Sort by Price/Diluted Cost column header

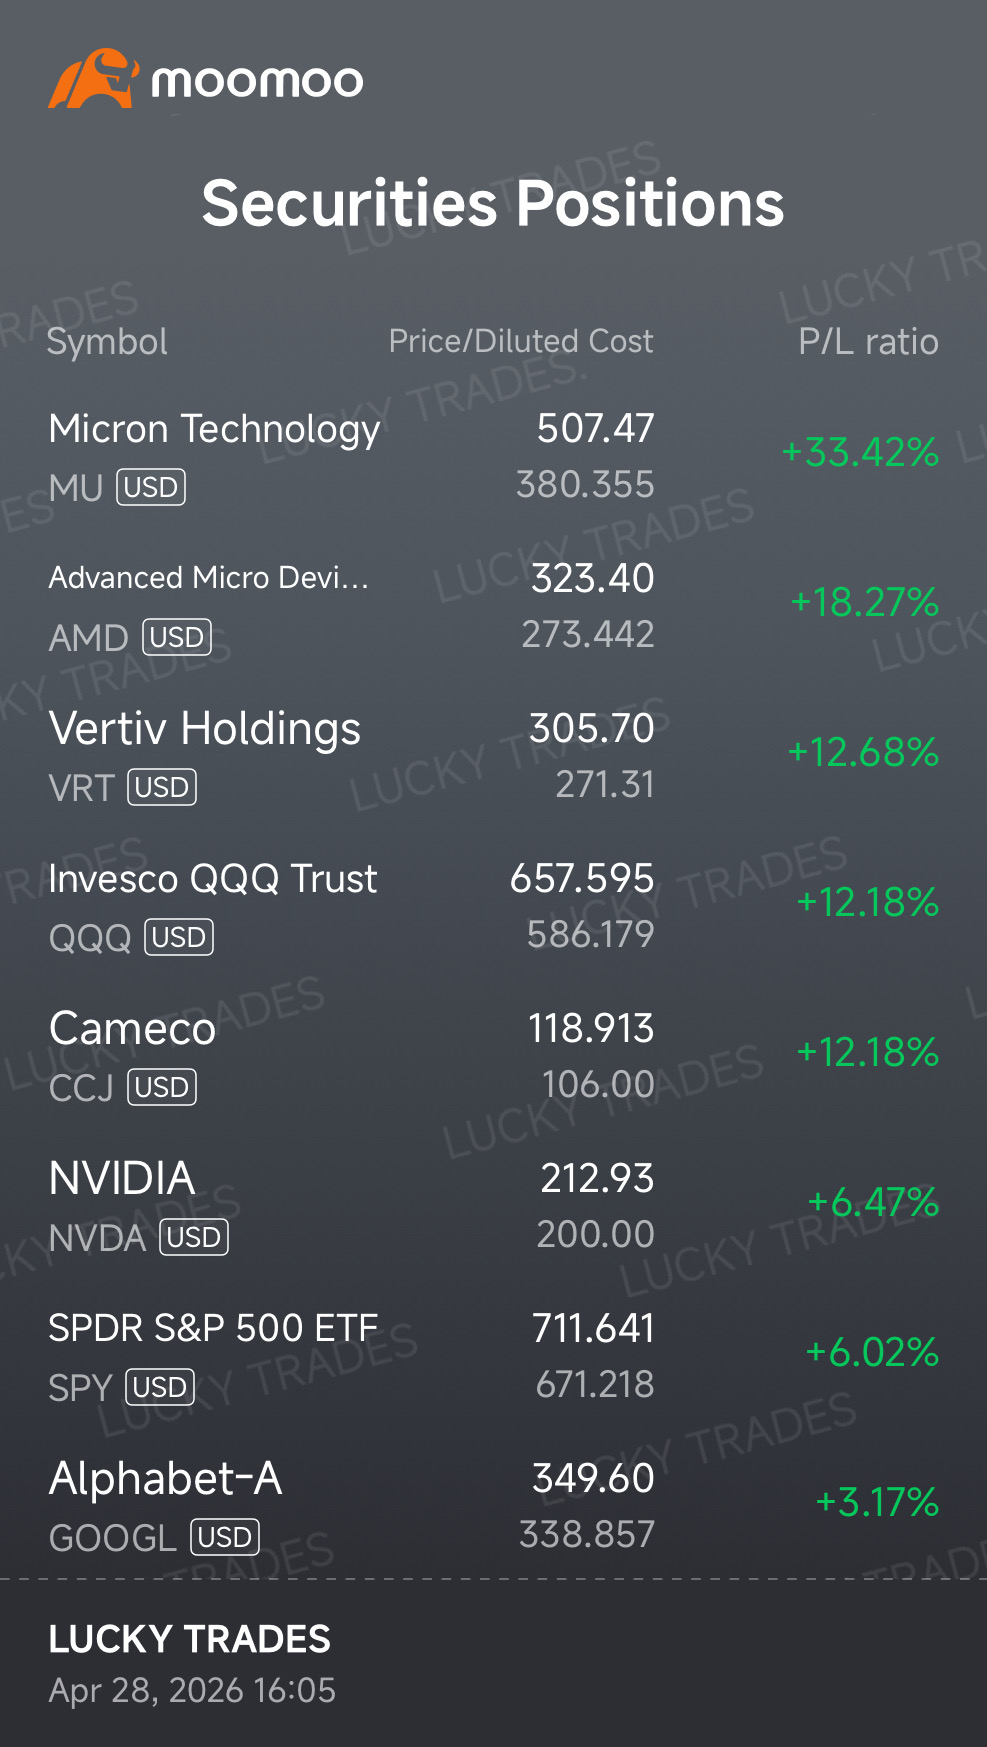[521, 341]
